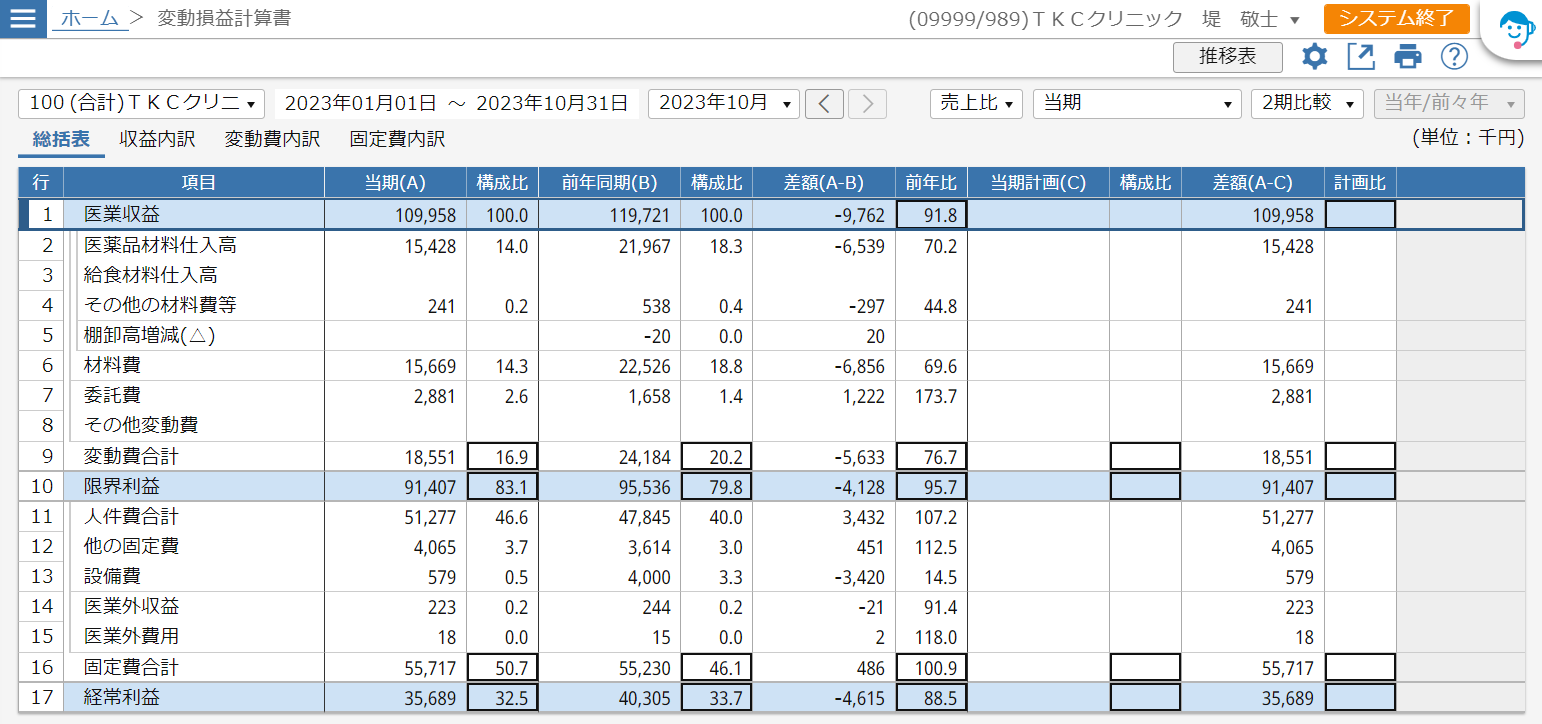The height and width of the screenshot is (724, 1542).
Task: Select the 他の固定費 row label
Action: [x=131, y=547]
